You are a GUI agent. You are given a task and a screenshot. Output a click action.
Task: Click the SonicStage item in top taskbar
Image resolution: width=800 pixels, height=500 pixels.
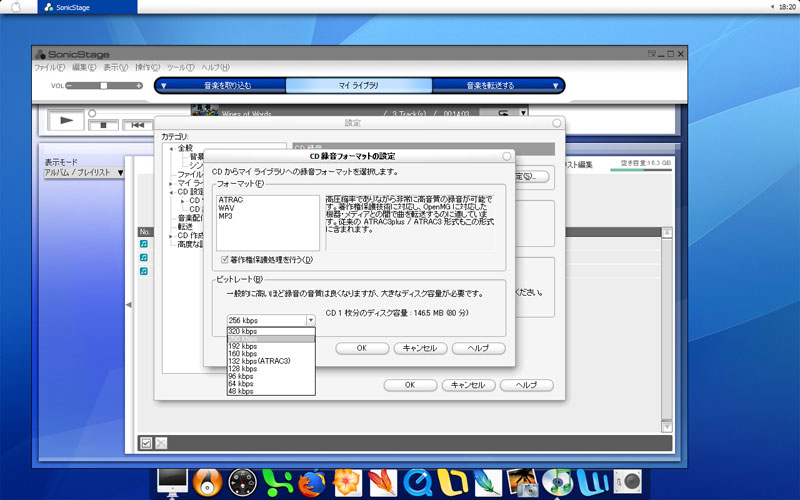pos(87,7)
